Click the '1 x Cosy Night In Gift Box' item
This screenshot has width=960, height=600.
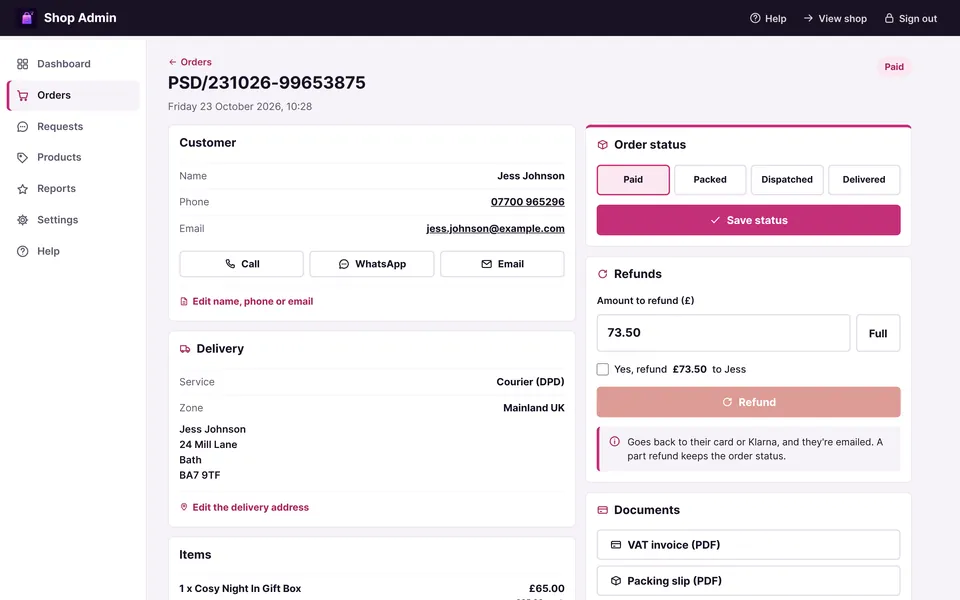(240, 588)
